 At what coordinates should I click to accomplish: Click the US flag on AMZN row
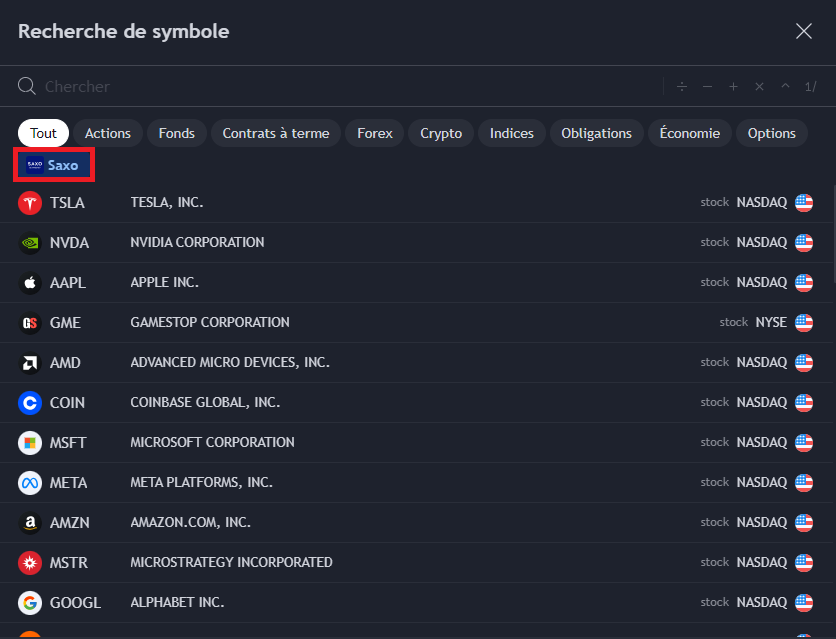[803, 522]
